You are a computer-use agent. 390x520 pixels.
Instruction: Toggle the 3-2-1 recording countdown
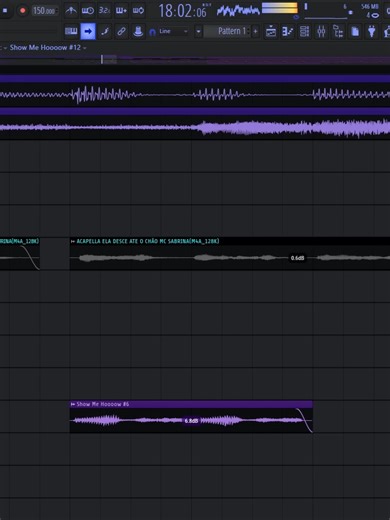104,11
